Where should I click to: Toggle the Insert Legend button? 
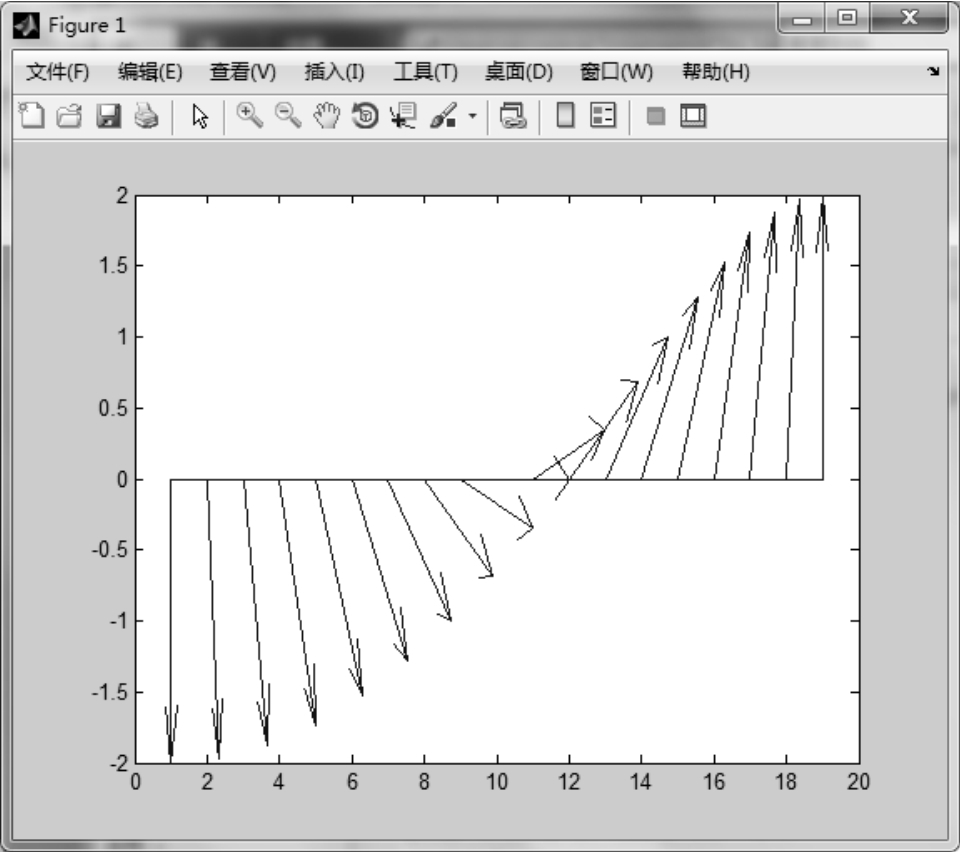tap(602, 117)
